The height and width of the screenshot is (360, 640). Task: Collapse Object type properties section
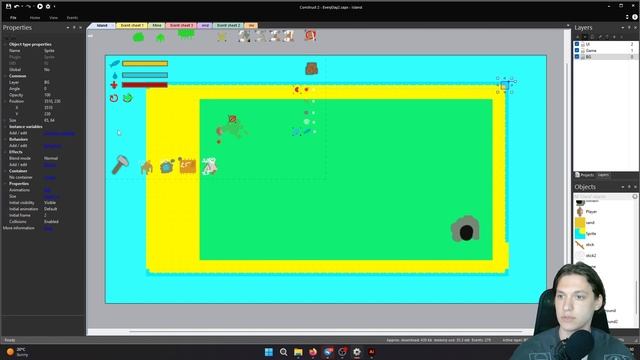click(5, 44)
